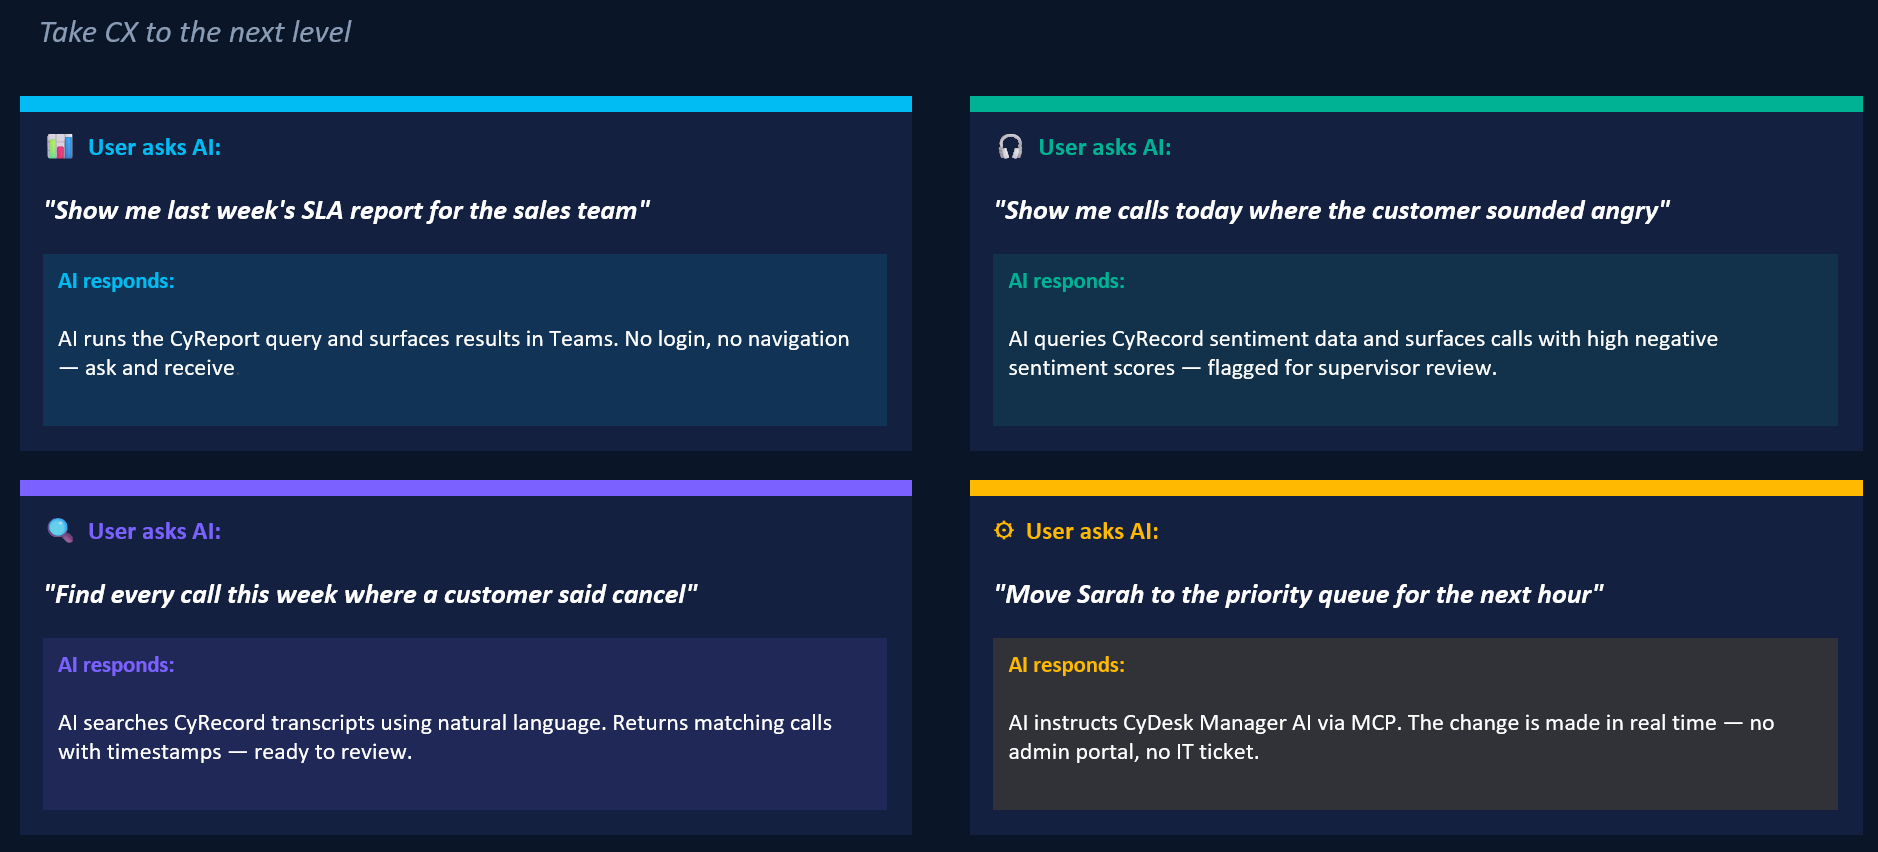Click the quote about customer sounded angry
The width and height of the screenshot is (1878, 852).
[x=1332, y=210]
